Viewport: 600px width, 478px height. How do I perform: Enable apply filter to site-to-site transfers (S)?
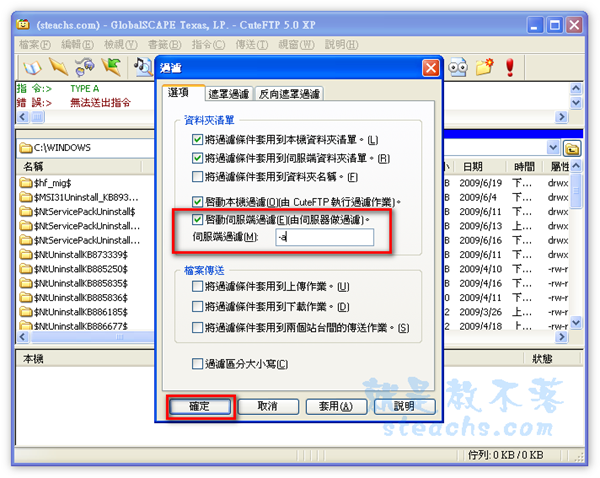click(x=197, y=327)
